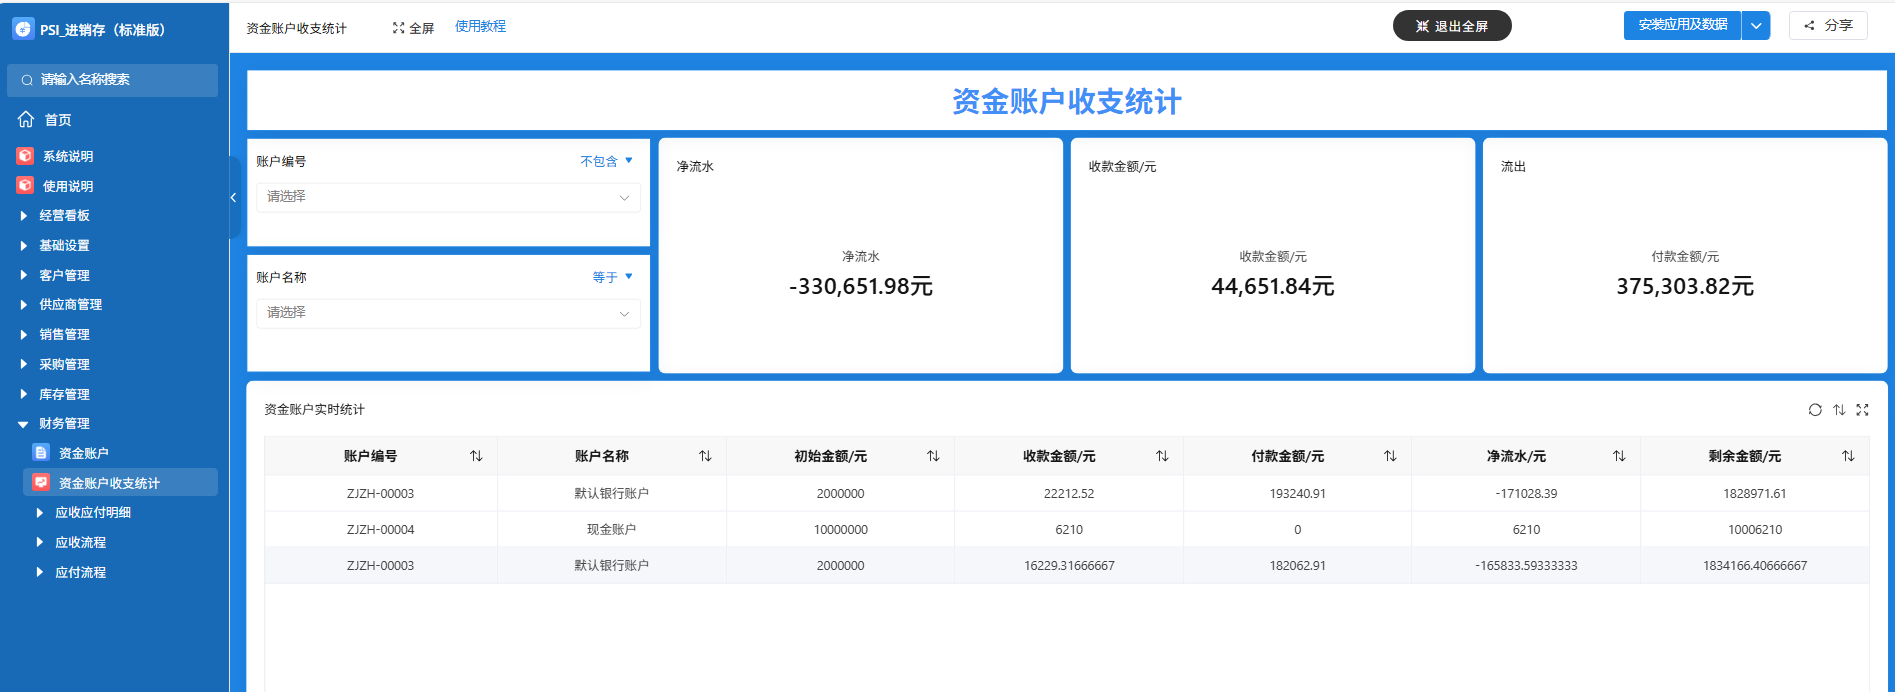
Task: Sort by 账户编号 column
Action: pos(476,456)
